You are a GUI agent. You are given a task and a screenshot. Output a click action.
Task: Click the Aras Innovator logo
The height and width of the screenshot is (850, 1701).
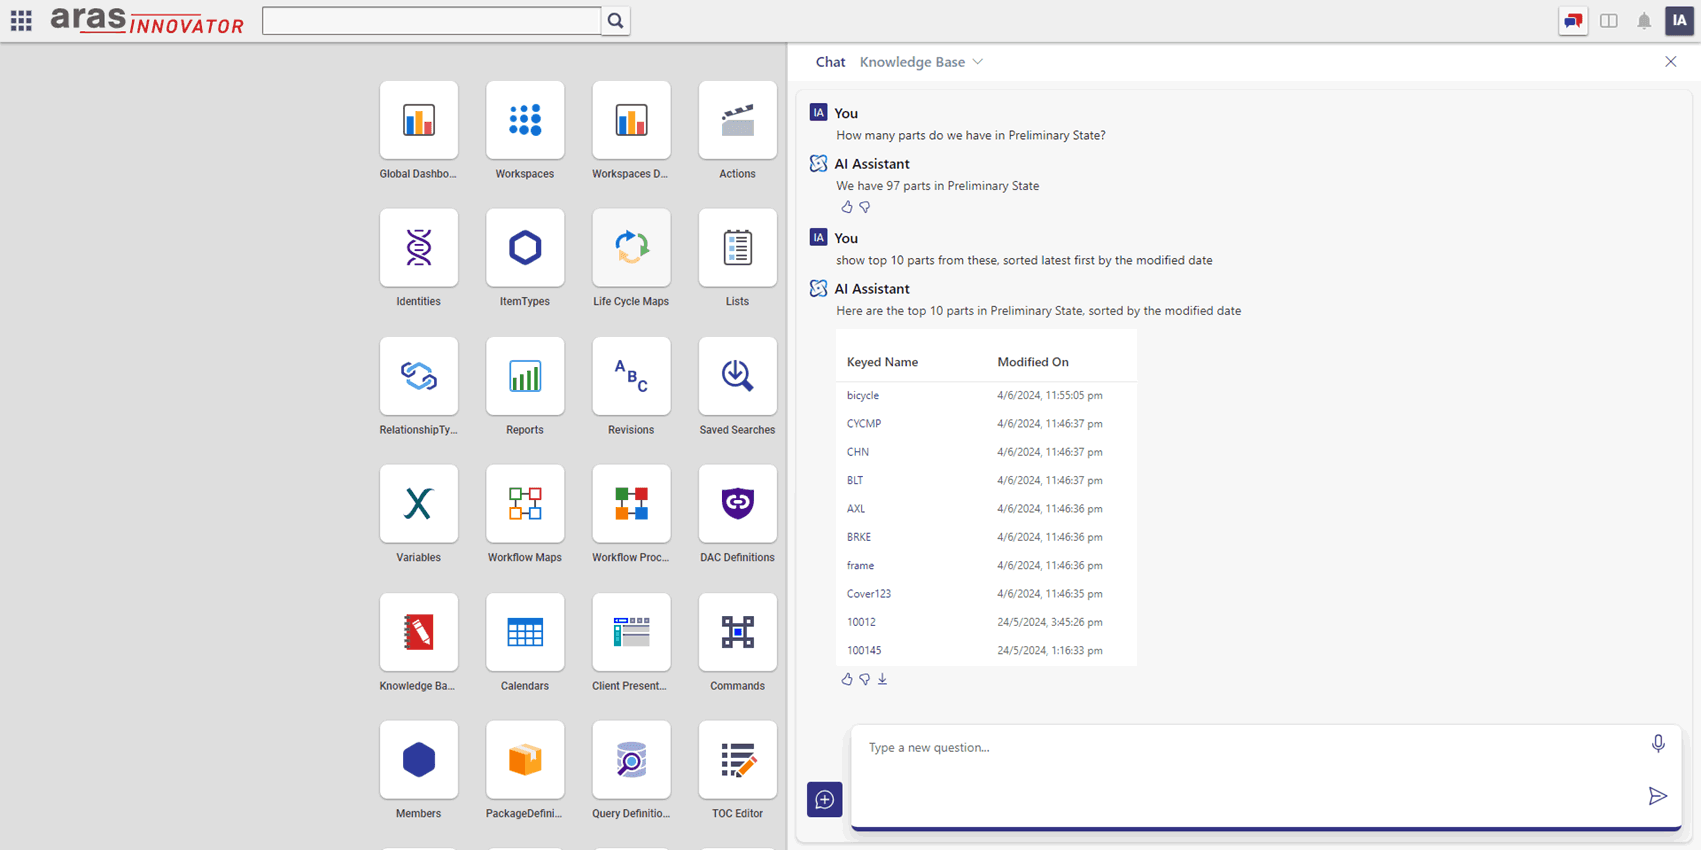[x=147, y=20]
